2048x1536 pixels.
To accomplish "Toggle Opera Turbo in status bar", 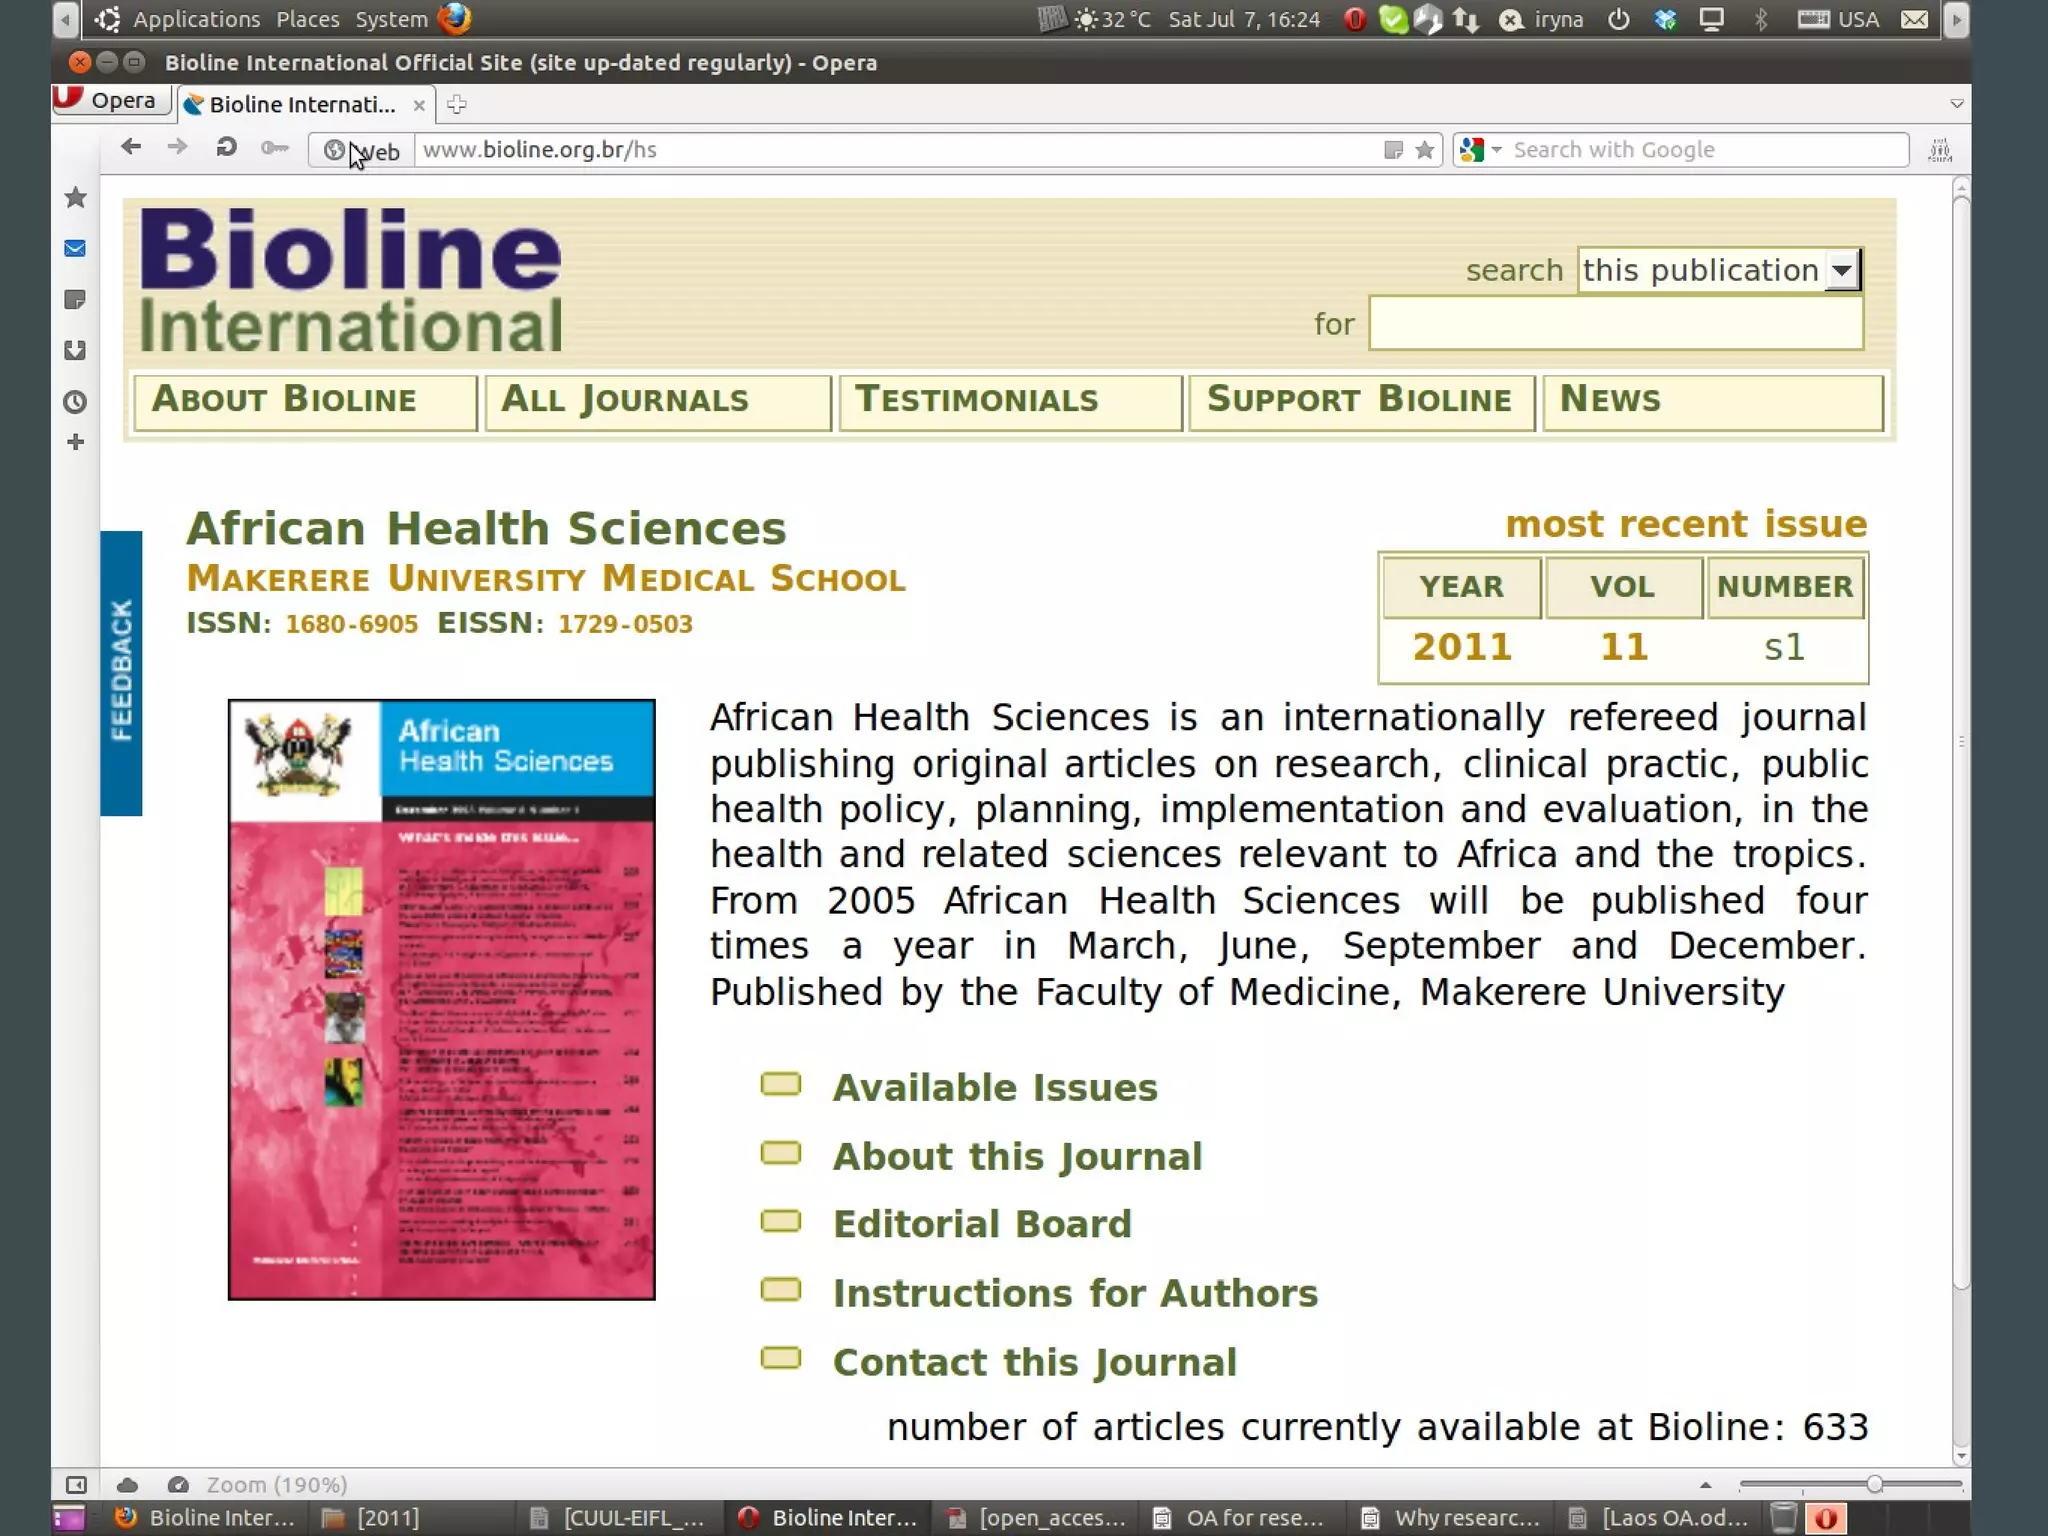I will [x=178, y=1485].
